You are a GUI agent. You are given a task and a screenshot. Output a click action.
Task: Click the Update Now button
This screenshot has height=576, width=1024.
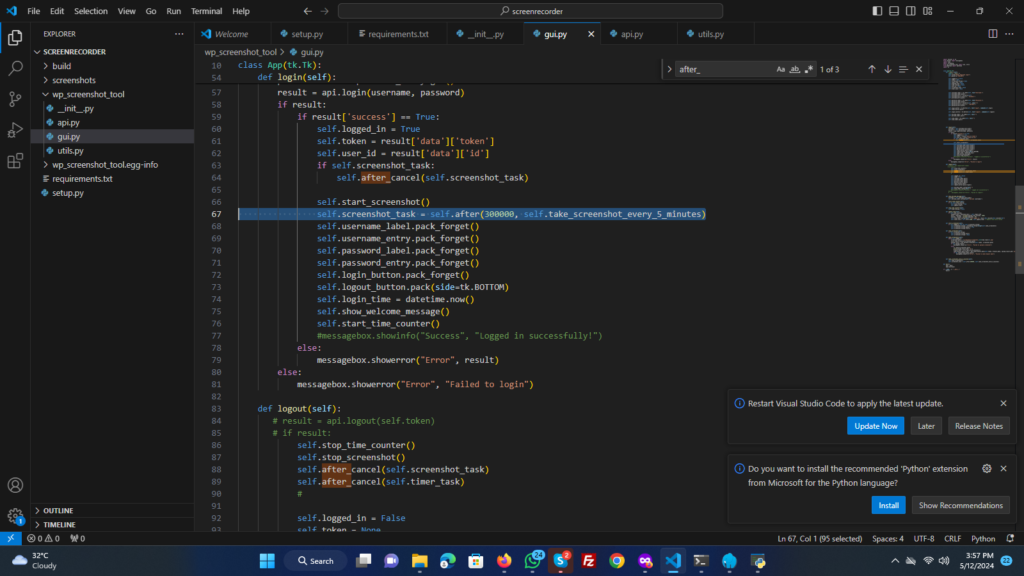pos(876,426)
